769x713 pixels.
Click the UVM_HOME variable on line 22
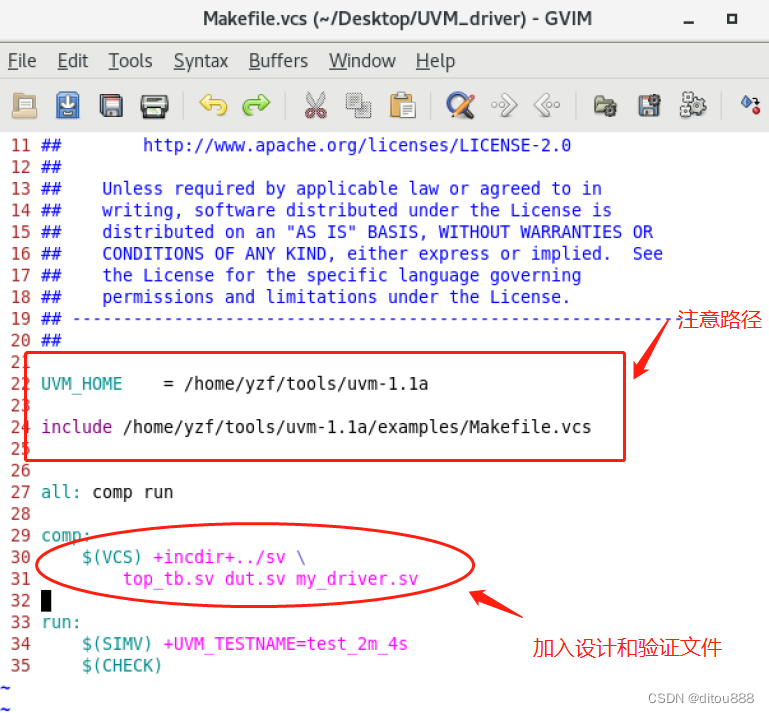tap(81, 384)
